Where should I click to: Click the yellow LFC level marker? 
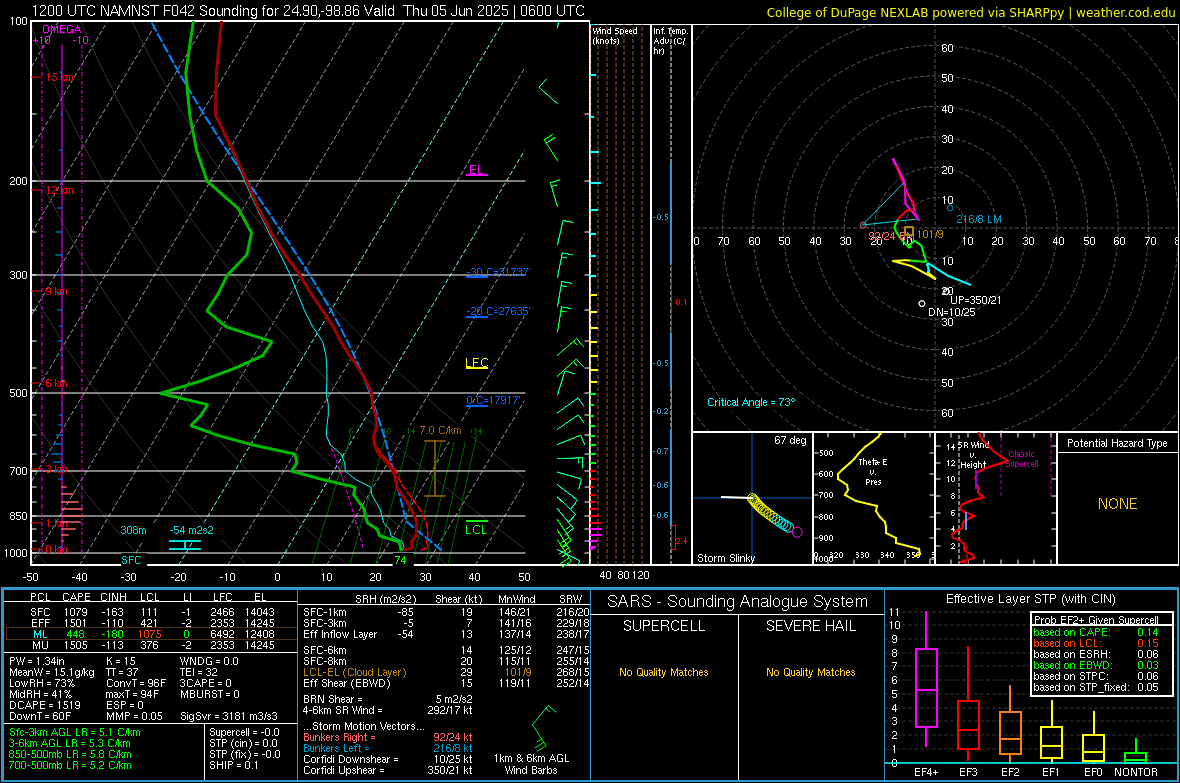click(x=476, y=364)
